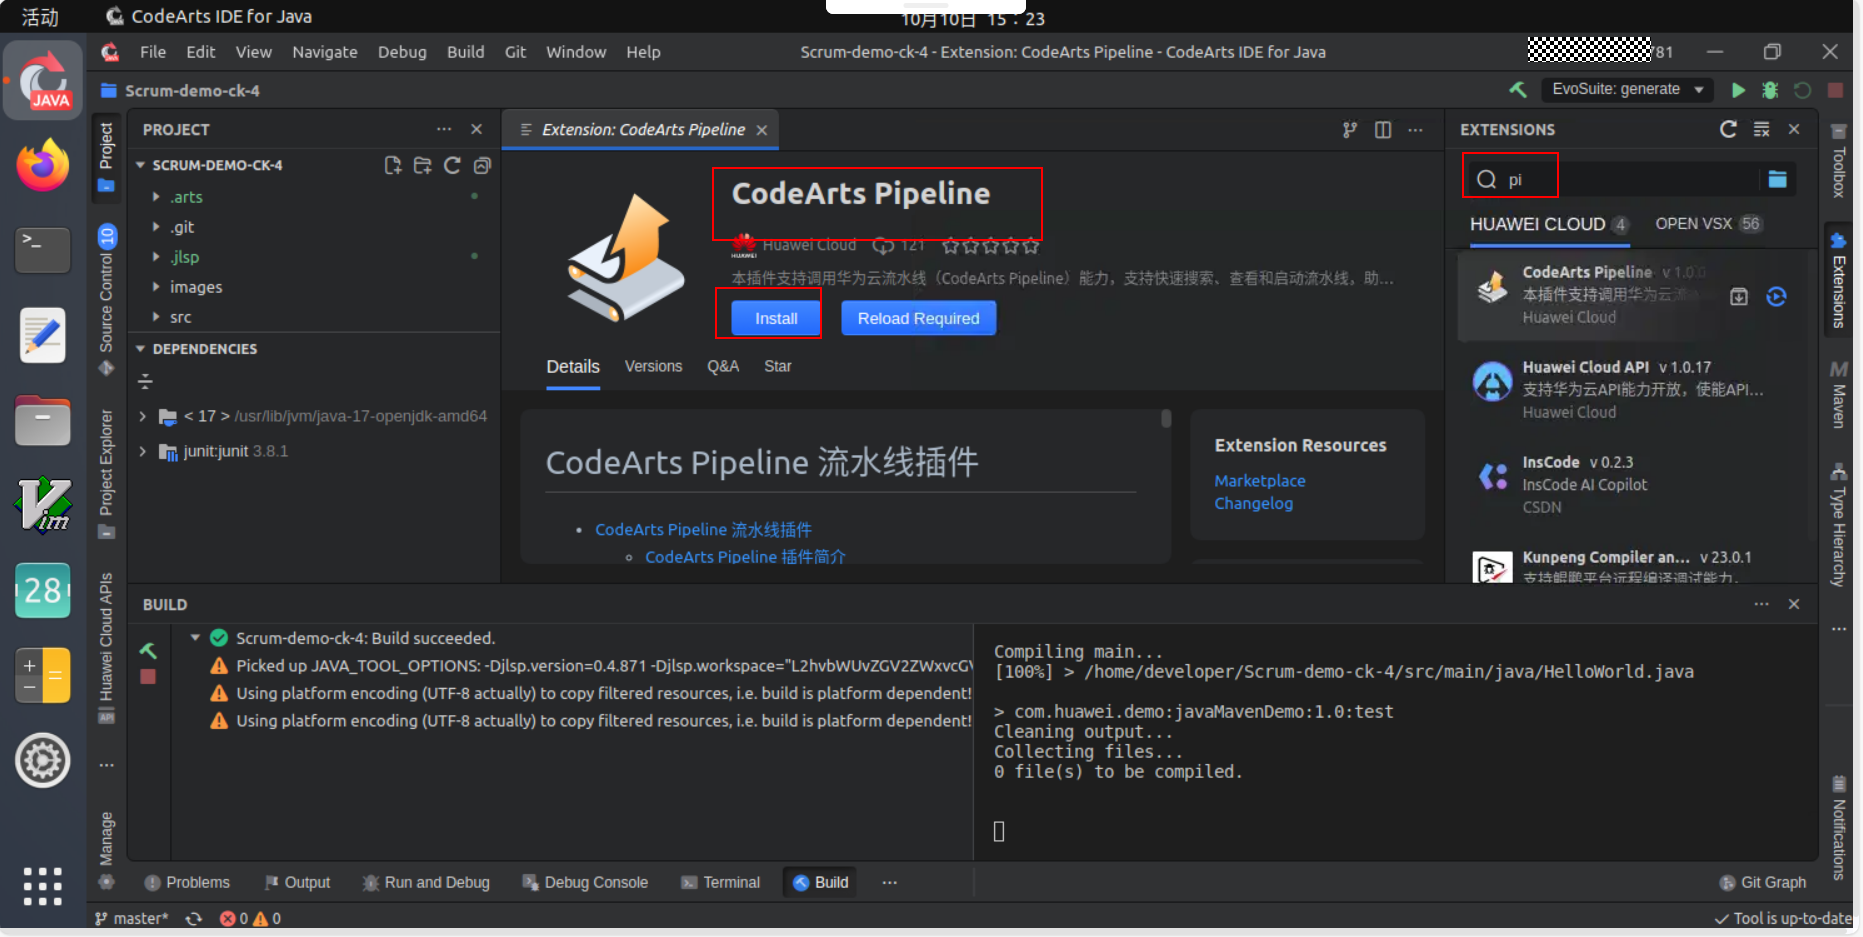Show applications grid in the dock
This screenshot has height=937, width=1863.
coord(43,886)
